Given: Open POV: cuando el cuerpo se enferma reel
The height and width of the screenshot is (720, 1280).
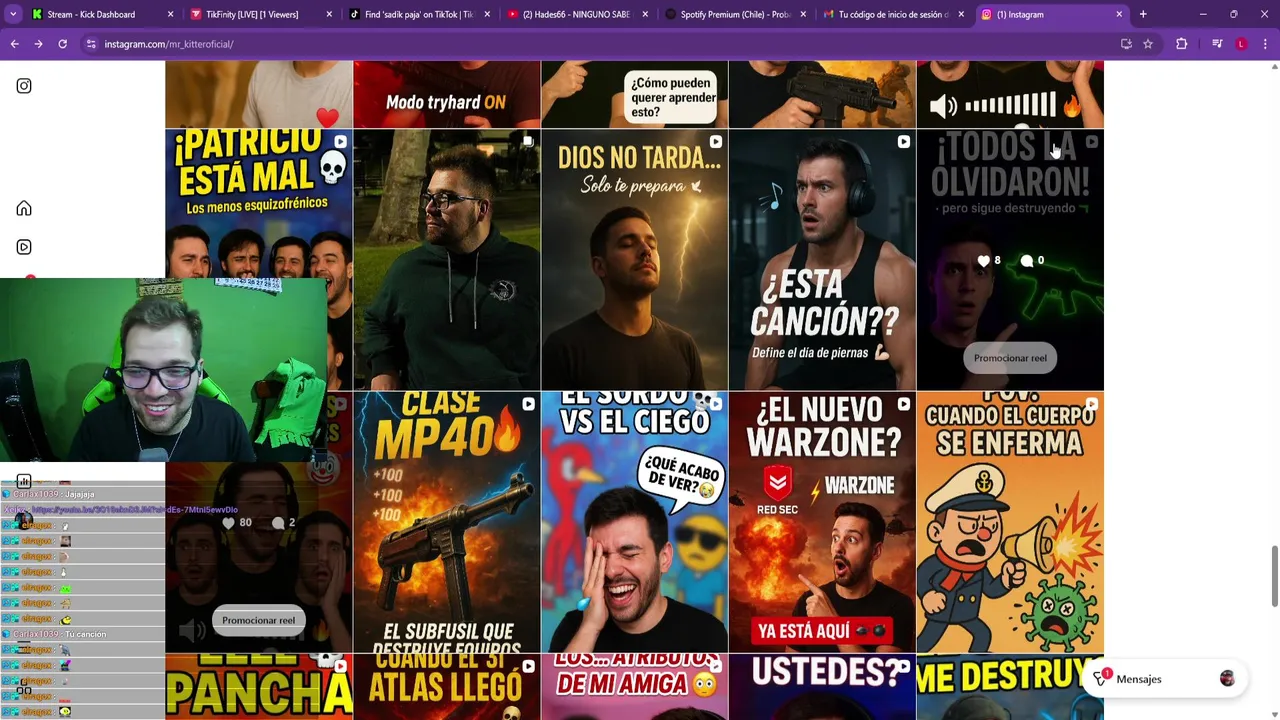Looking at the screenshot, I should [1010, 522].
